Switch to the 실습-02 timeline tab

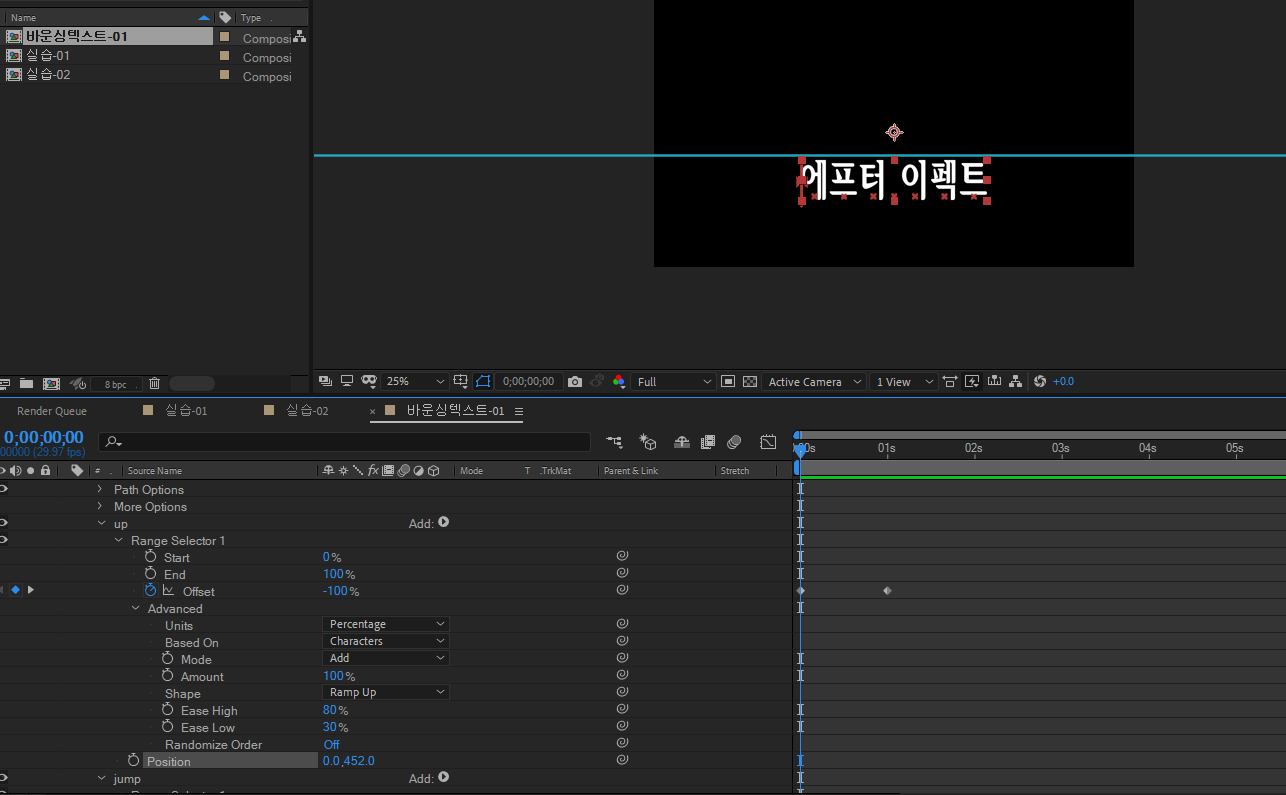[x=307, y=411]
